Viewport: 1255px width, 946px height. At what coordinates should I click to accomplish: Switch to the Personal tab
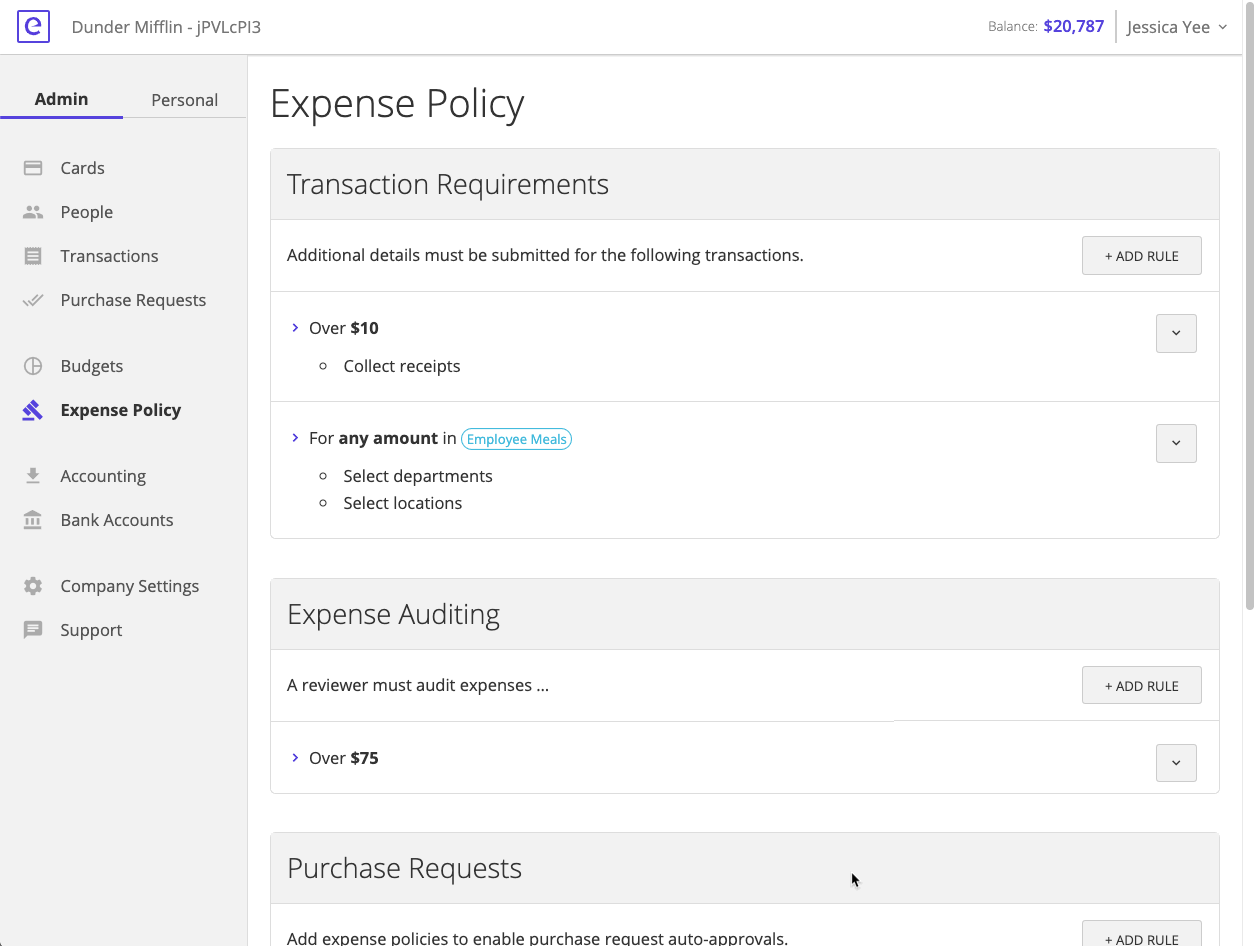coord(184,99)
